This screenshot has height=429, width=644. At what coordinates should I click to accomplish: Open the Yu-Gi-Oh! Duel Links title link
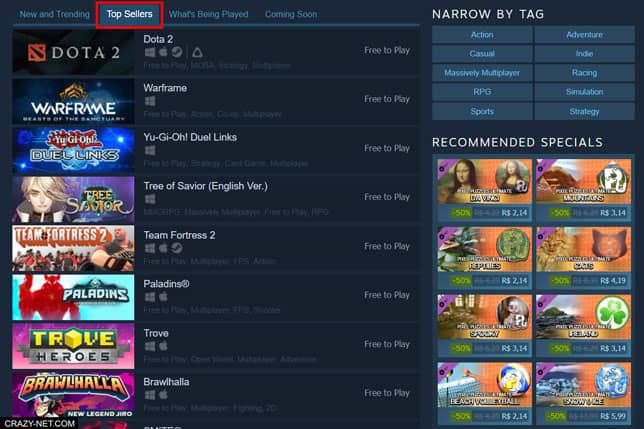tap(190, 137)
